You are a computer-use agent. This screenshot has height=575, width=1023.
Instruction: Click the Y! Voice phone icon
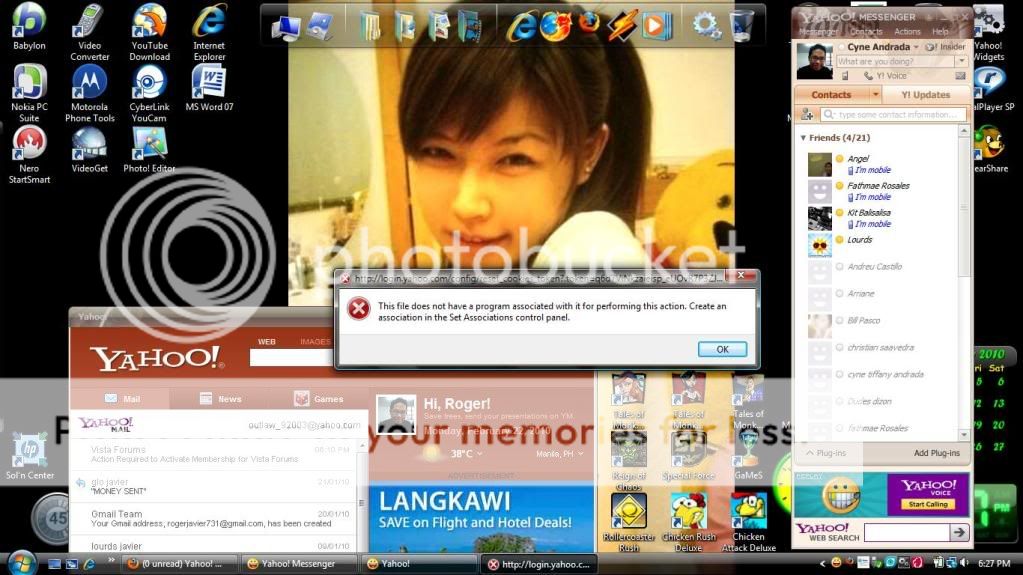coord(867,76)
